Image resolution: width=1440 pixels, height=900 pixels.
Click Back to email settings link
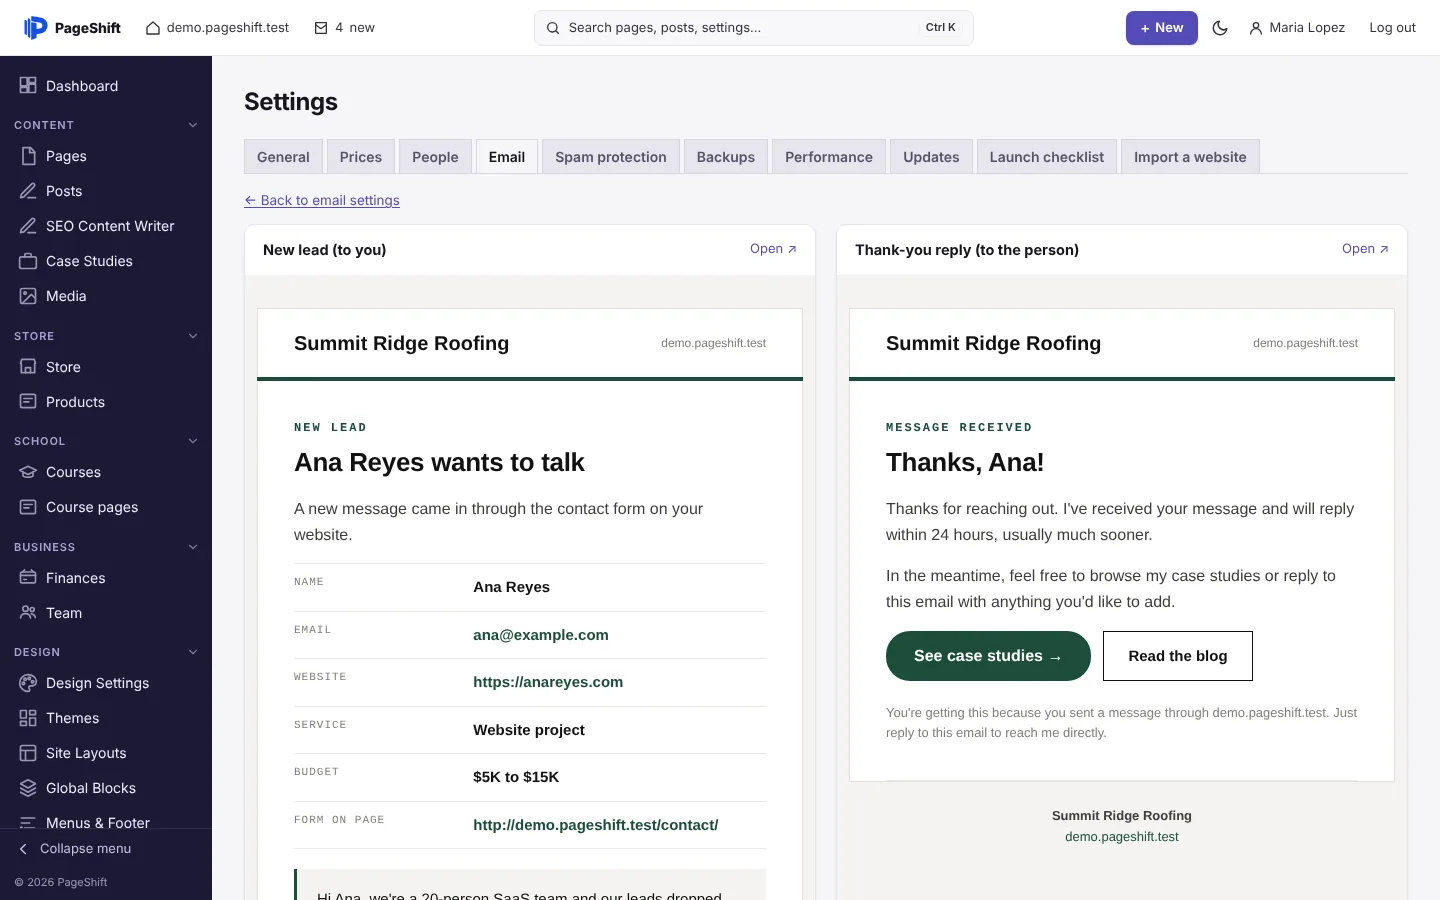[322, 200]
